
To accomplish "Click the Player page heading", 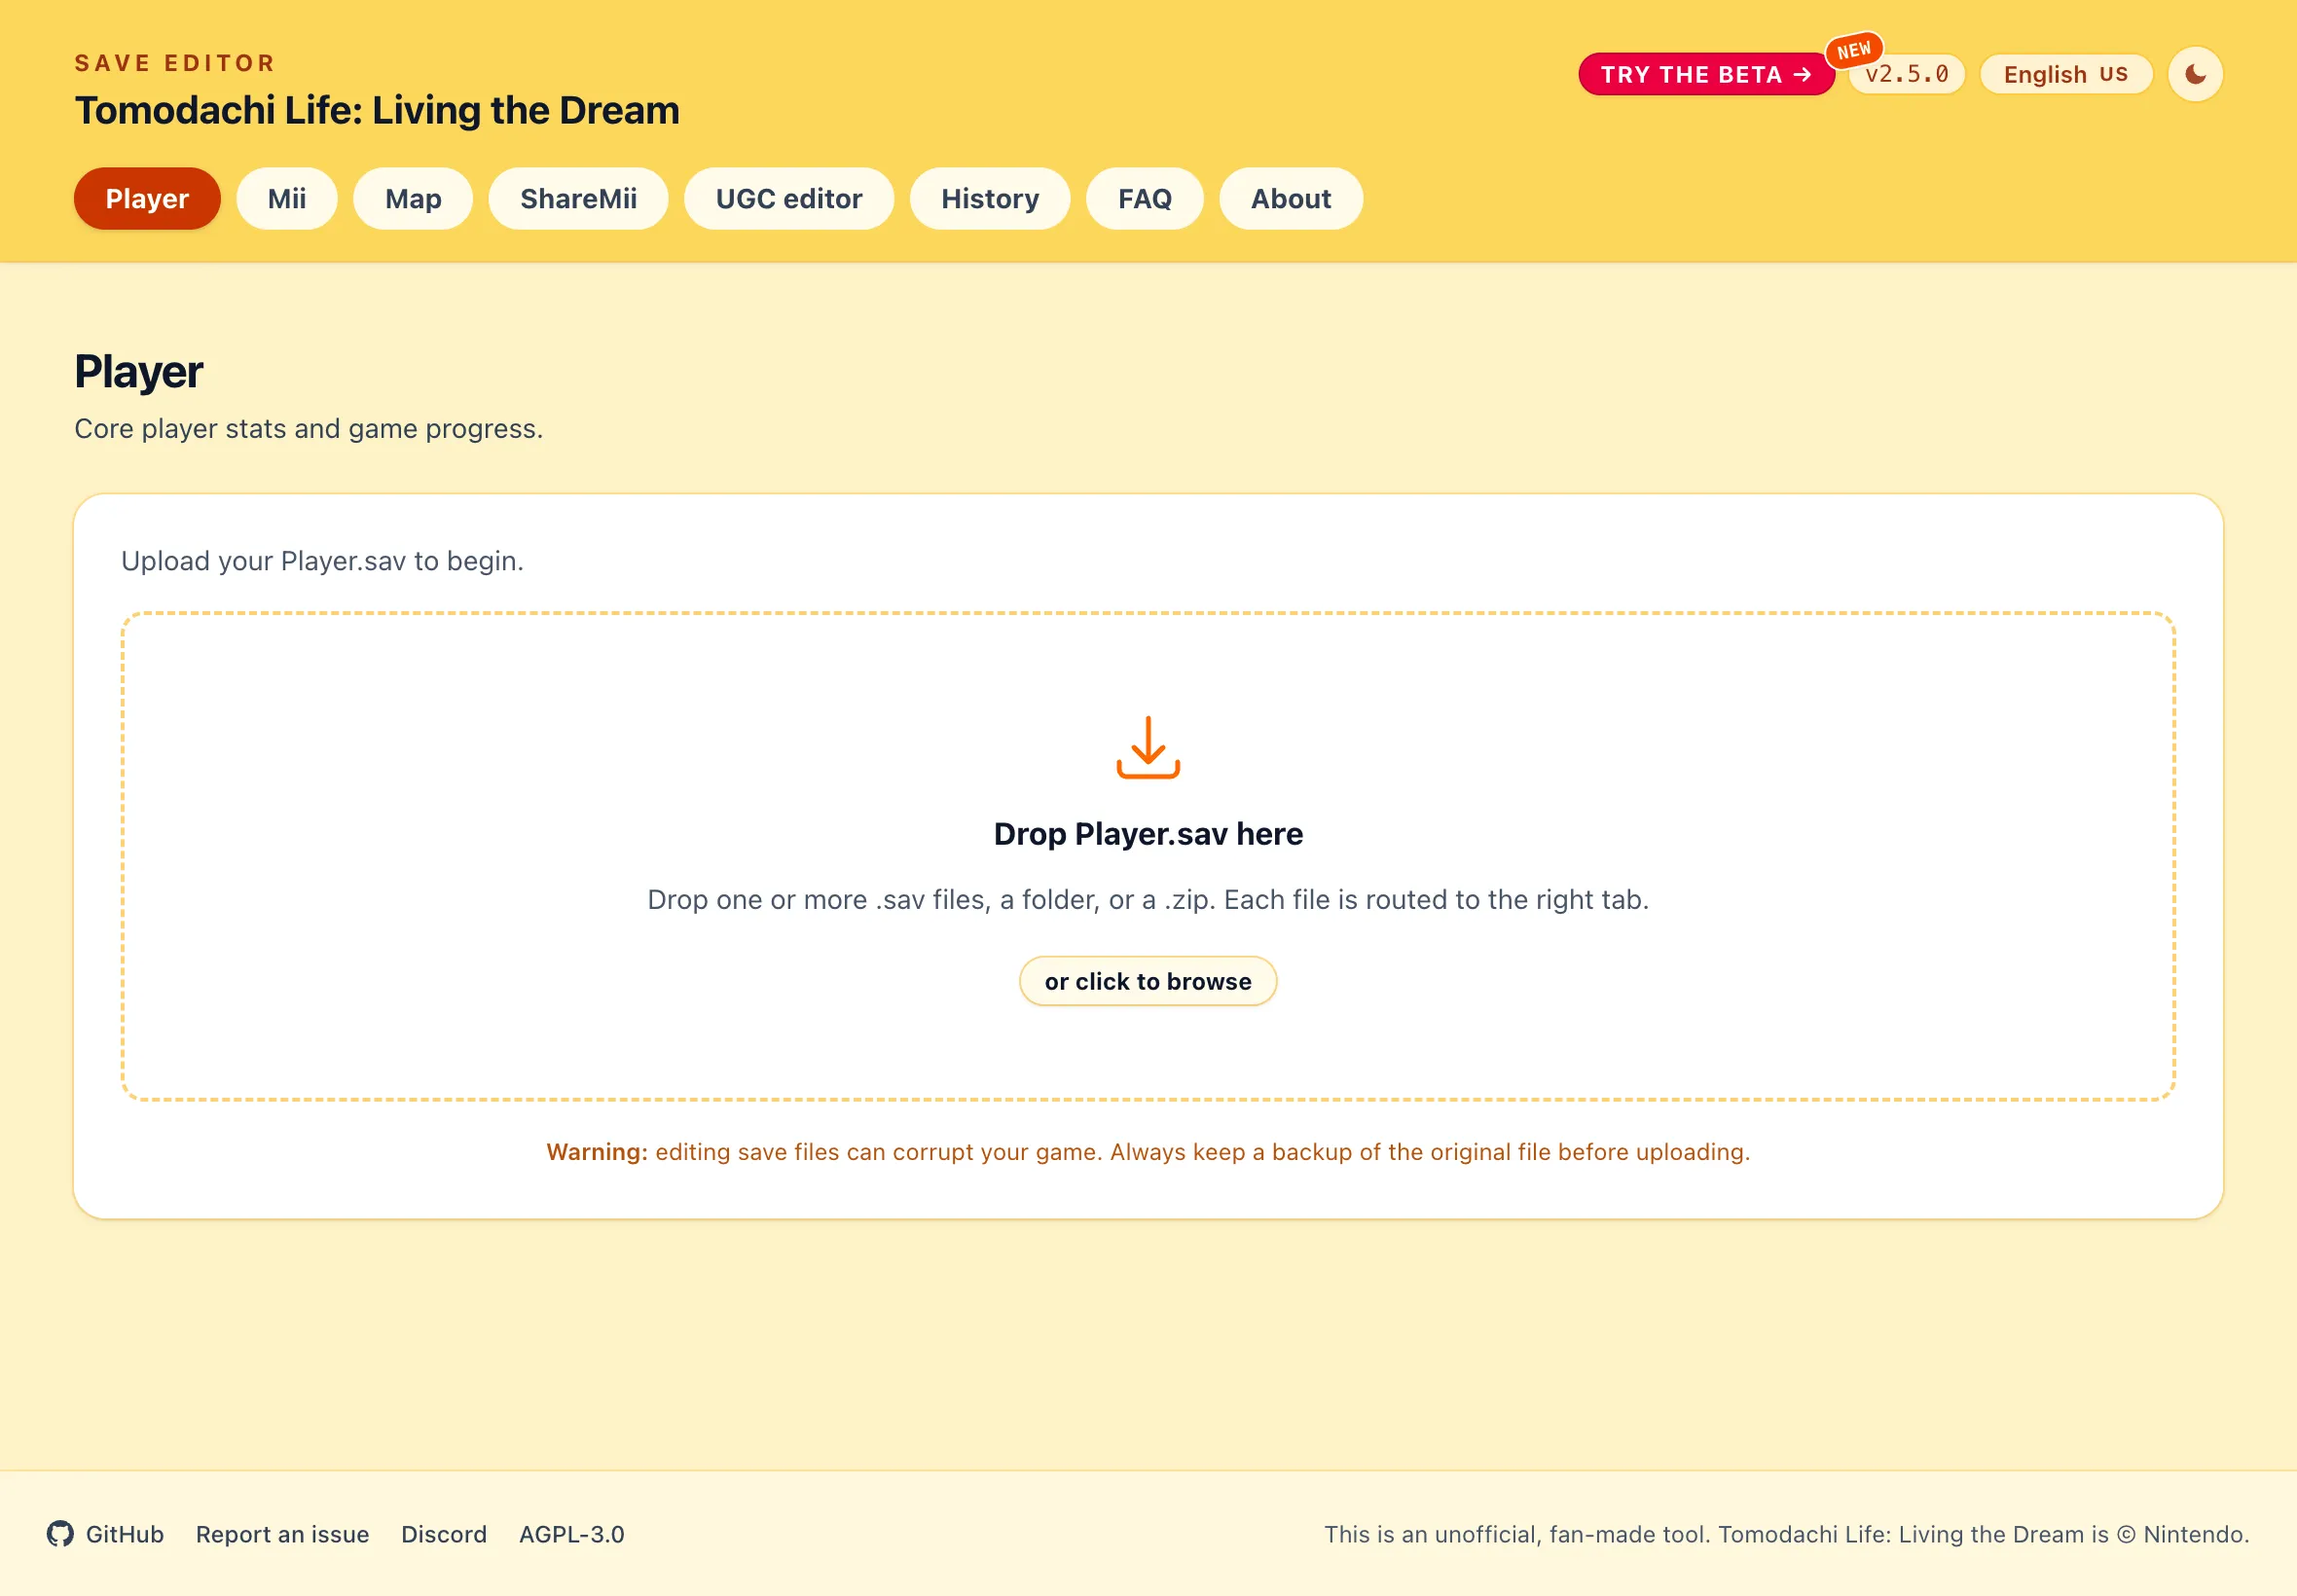I will pyautogui.click(x=139, y=372).
